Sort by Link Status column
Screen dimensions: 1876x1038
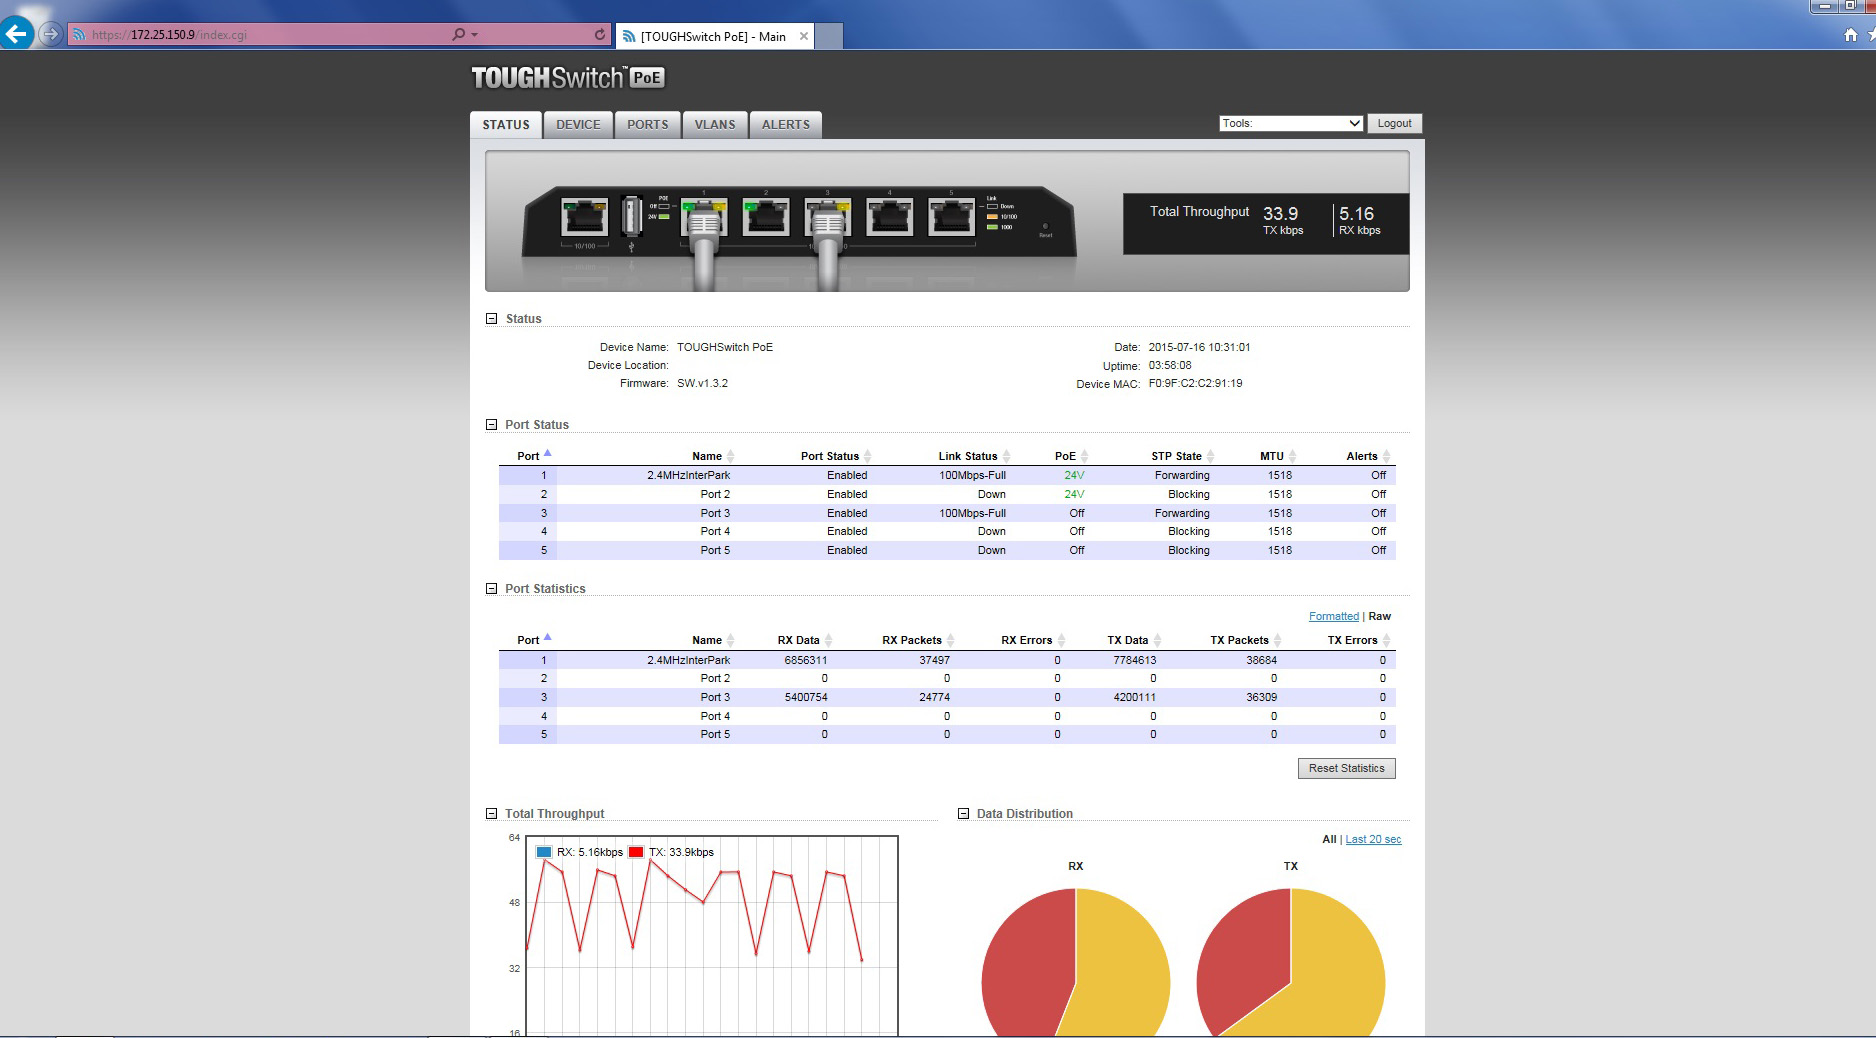(x=974, y=456)
